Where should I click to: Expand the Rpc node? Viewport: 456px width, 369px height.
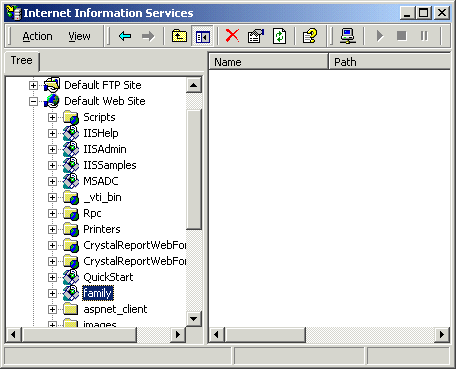click(x=52, y=213)
